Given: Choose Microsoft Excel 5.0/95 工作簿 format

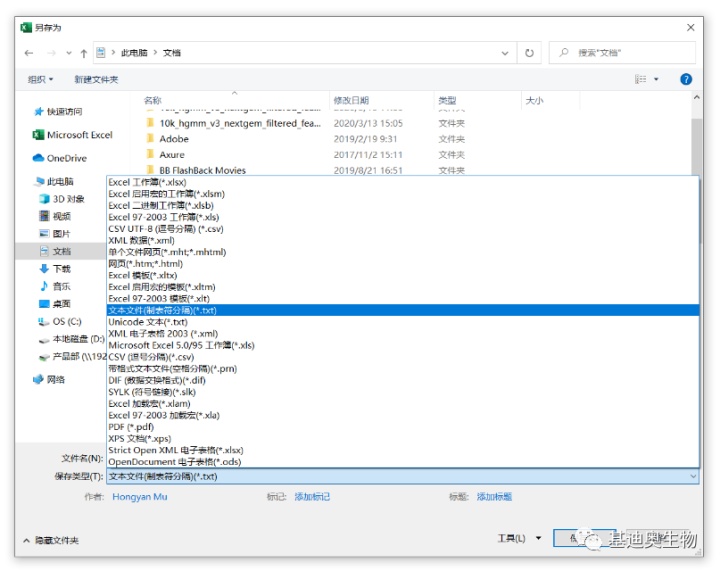Looking at the screenshot, I should [x=403, y=346].
